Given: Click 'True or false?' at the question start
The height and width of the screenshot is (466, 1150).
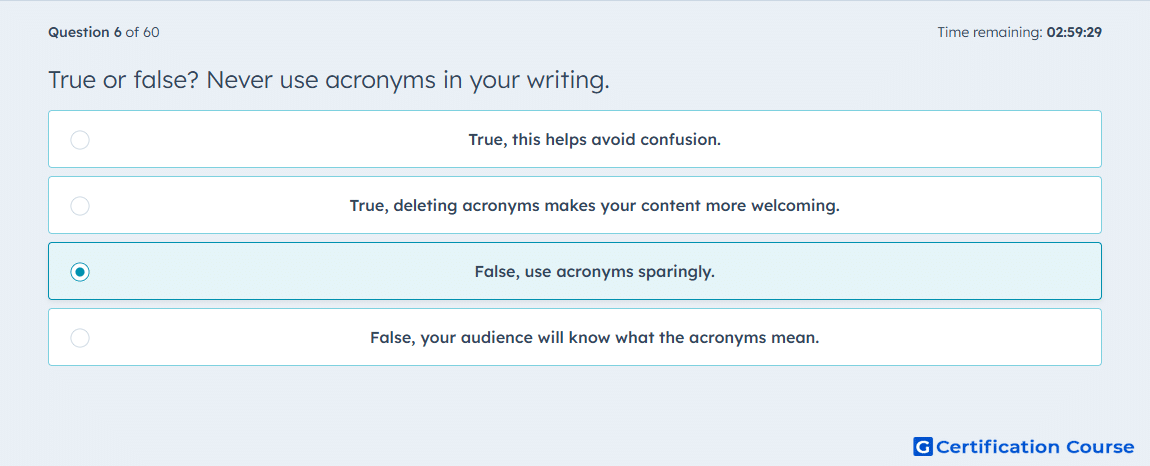Looking at the screenshot, I should pyautogui.click(x=123, y=80).
